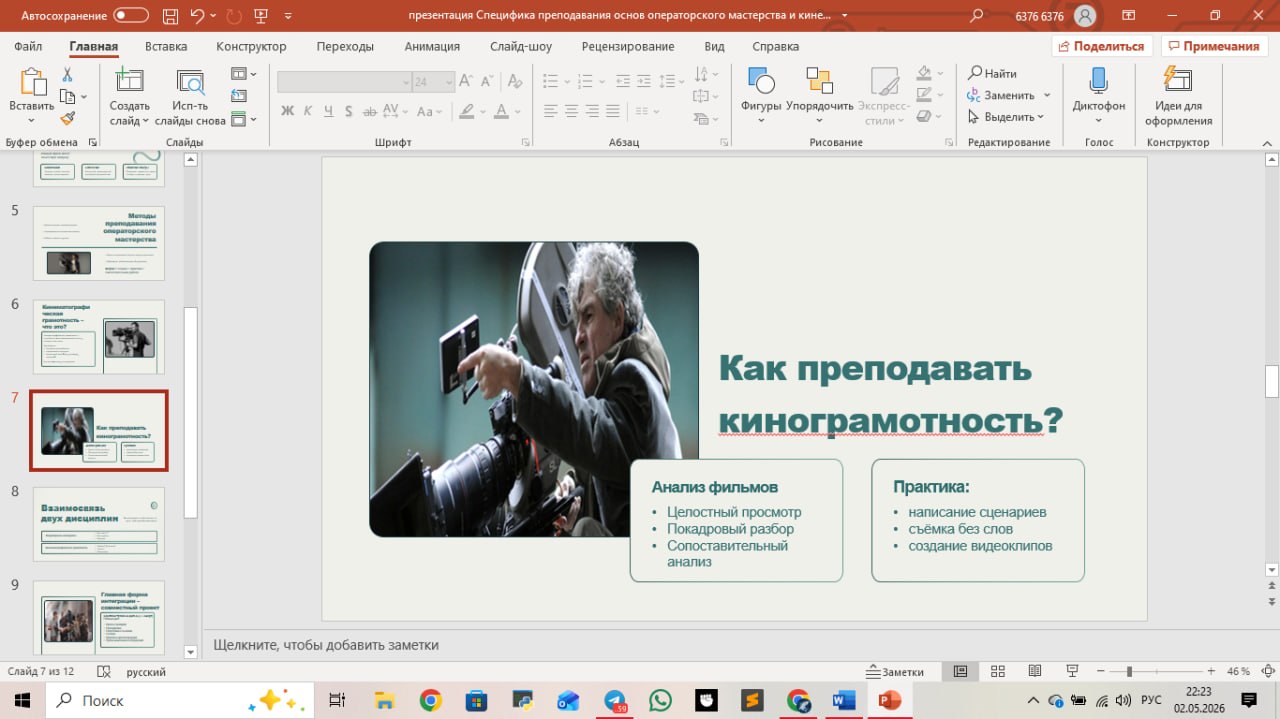The width and height of the screenshot is (1280, 719).
Task: Click the Save icon in title bar
Action: [170, 16]
